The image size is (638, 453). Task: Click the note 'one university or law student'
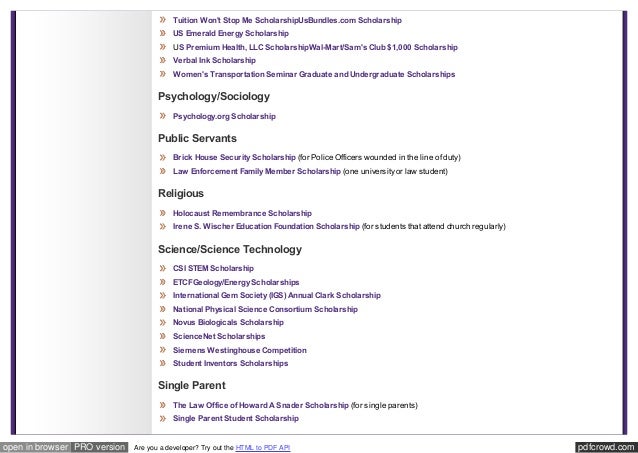point(395,171)
